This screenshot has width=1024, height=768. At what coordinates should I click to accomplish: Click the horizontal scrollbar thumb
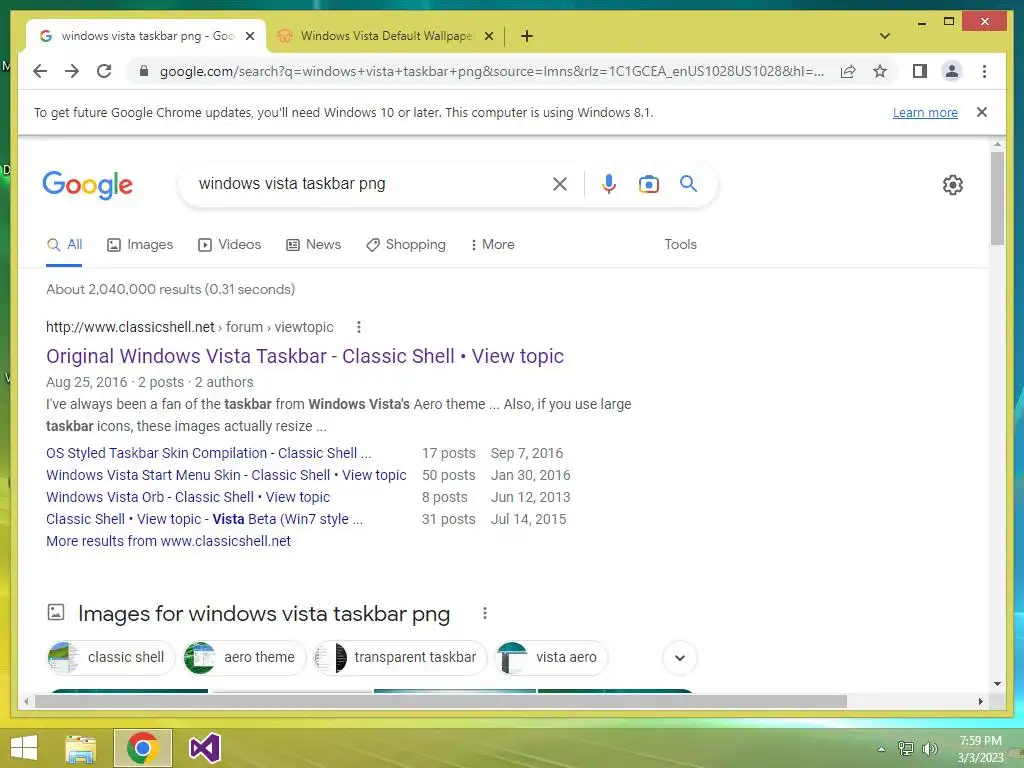(x=441, y=701)
